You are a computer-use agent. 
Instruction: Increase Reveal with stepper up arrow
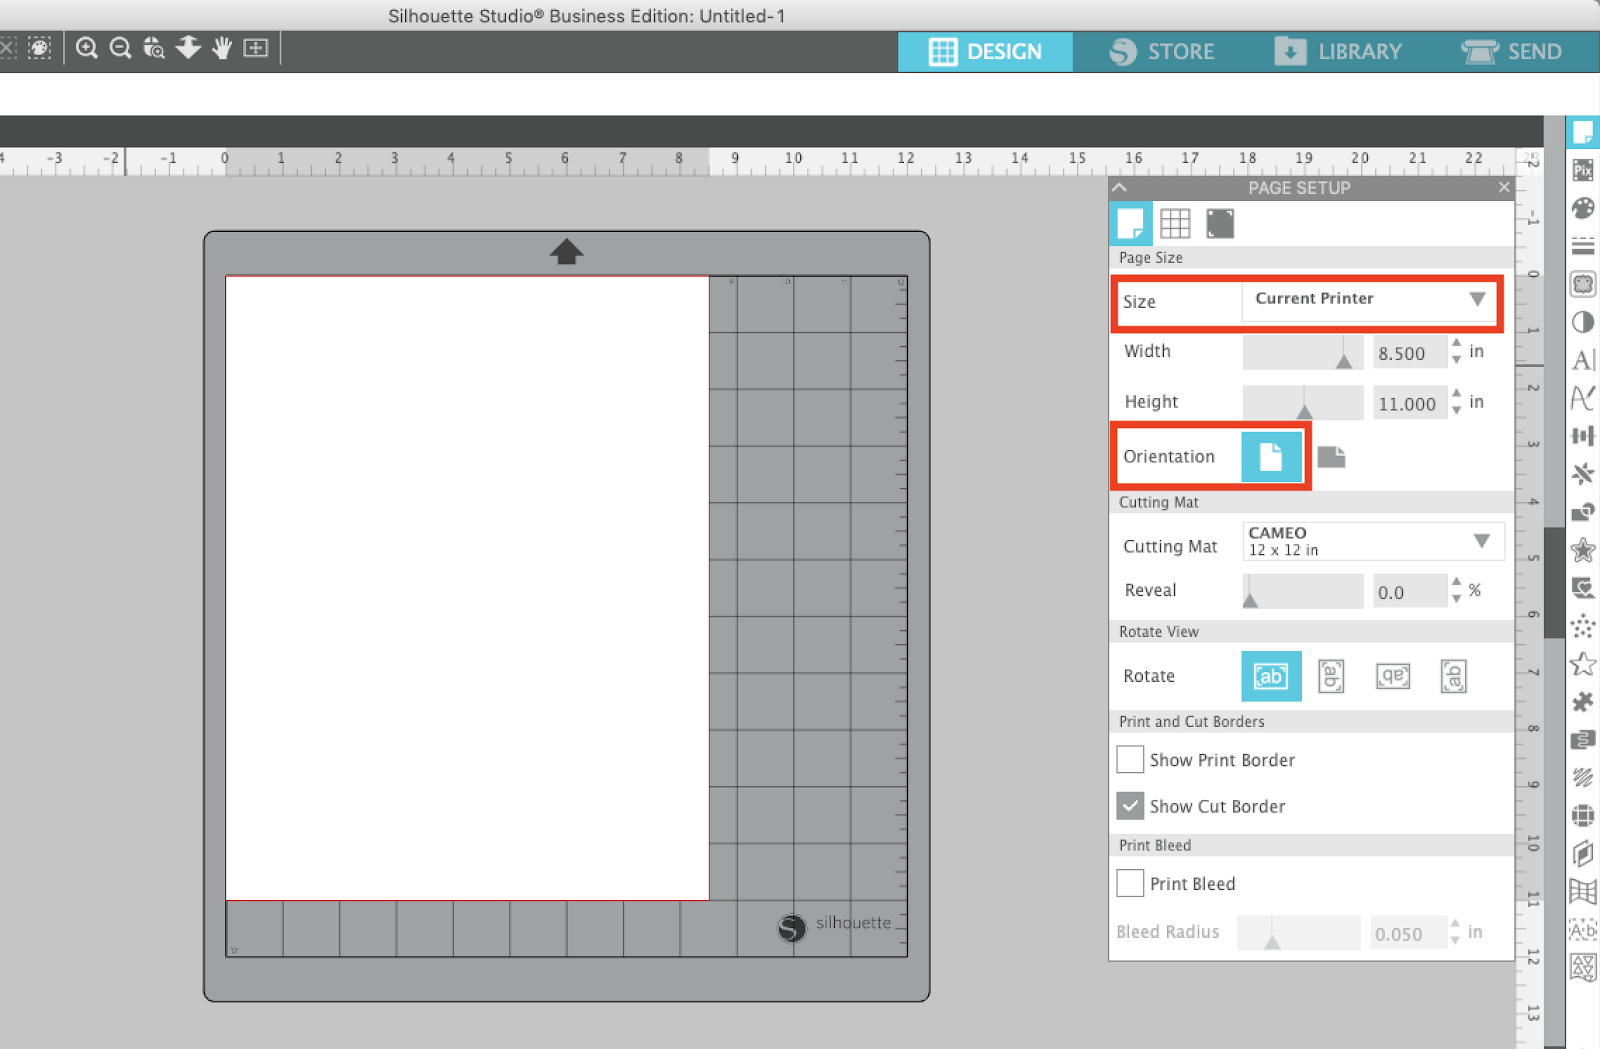coord(1457,581)
